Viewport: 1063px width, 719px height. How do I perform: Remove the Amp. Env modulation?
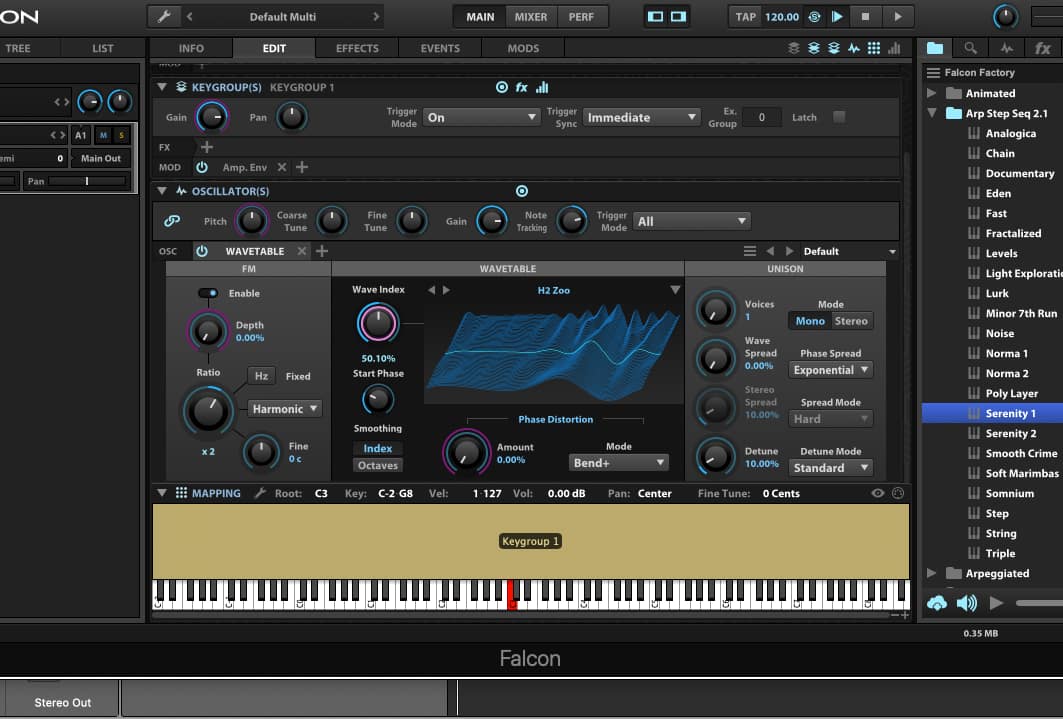coord(282,167)
